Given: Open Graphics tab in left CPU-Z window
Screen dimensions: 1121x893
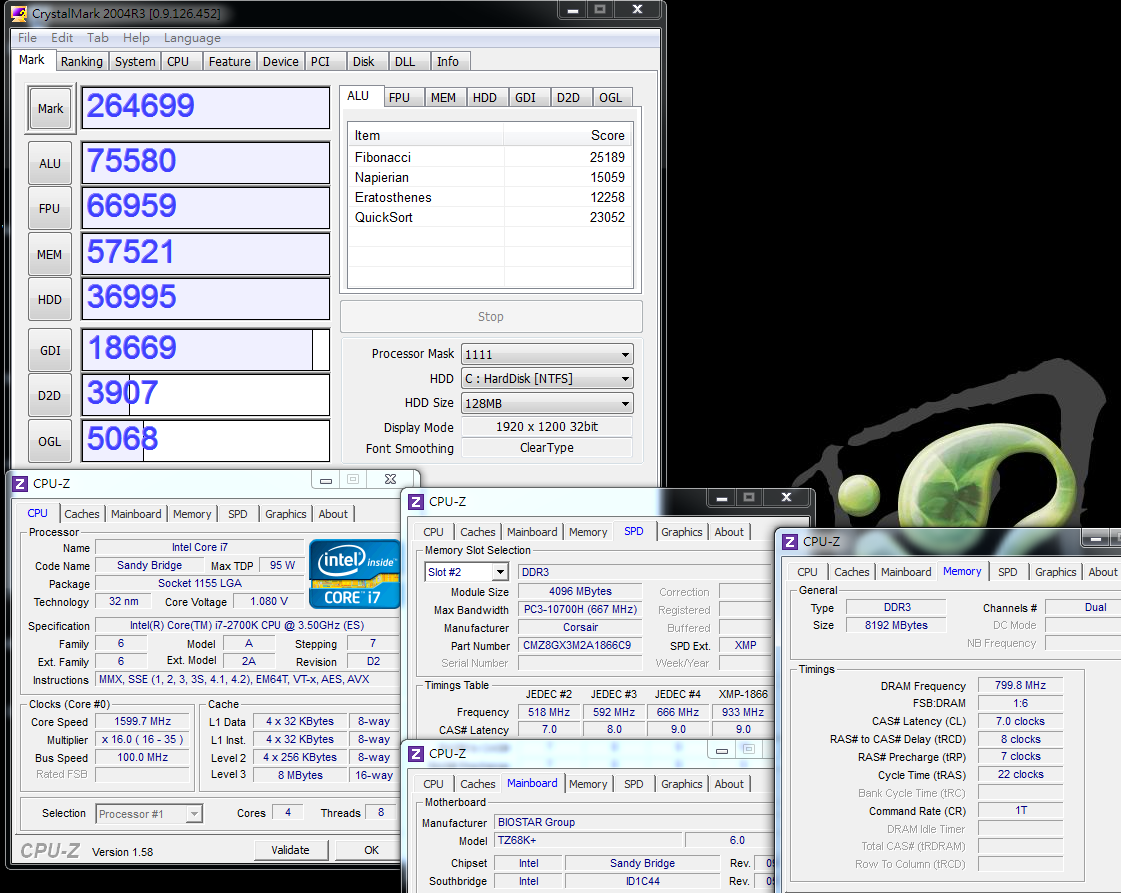Looking at the screenshot, I should pyautogui.click(x=285, y=514).
